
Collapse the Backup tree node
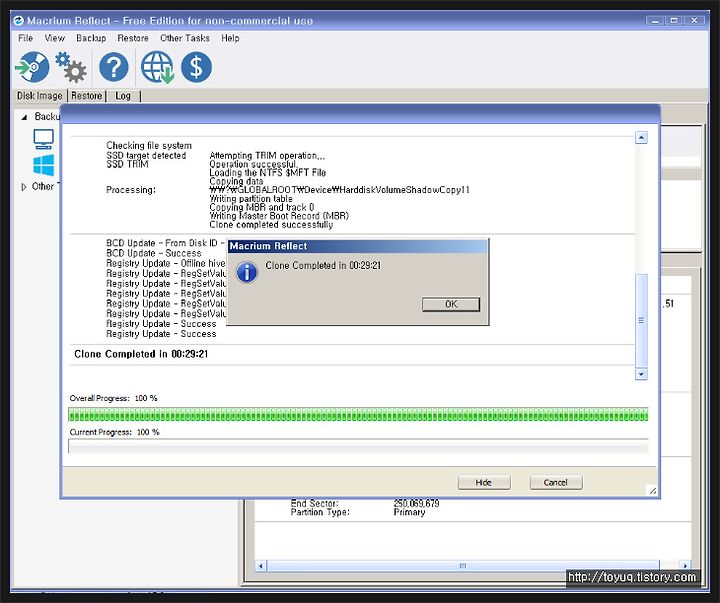click(x=24, y=117)
